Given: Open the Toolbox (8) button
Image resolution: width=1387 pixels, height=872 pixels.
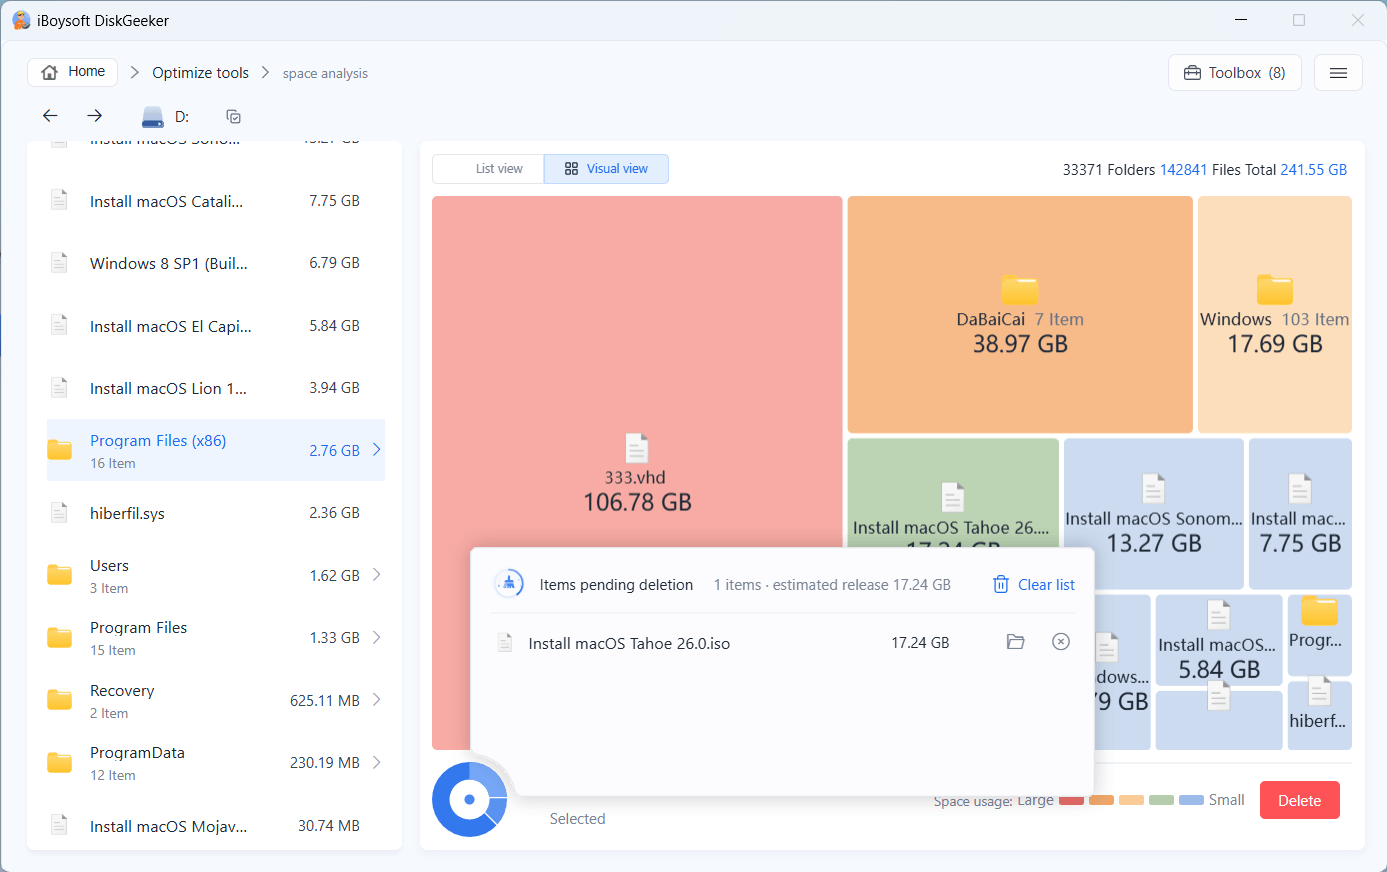Looking at the screenshot, I should [x=1235, y=73].
